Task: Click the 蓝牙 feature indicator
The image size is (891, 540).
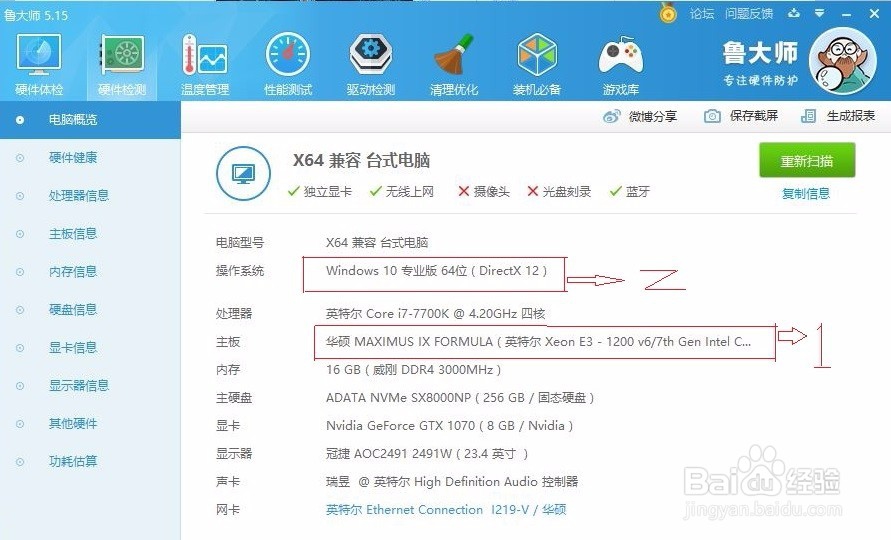Action: click(x=629, y=192)
